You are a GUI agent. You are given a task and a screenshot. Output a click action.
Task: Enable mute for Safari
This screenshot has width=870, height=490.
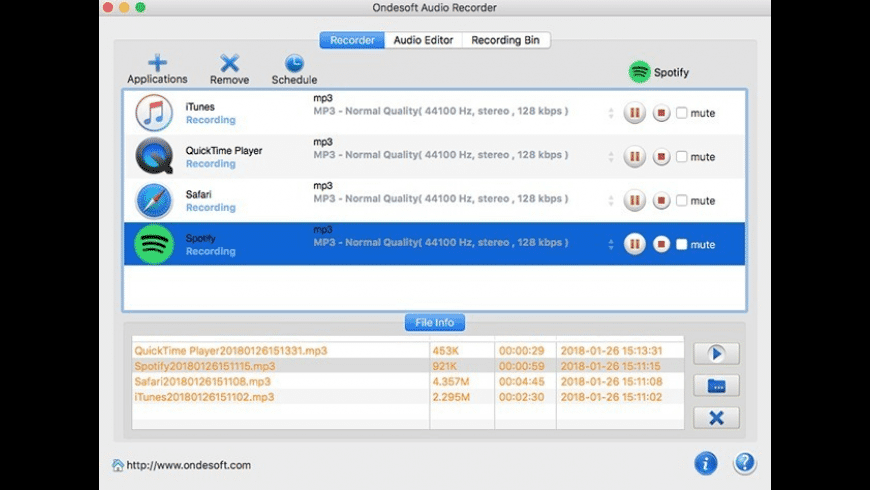pos(682,200)
